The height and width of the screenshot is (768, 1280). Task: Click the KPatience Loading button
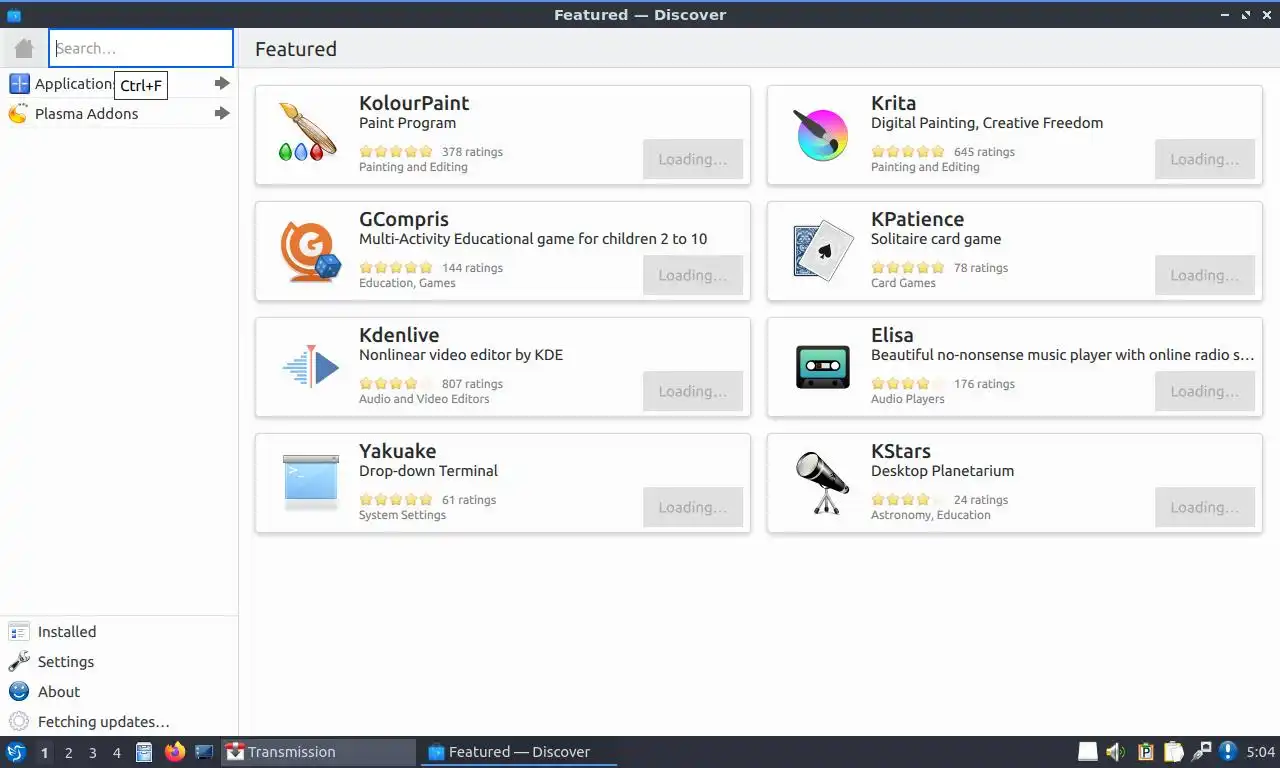click(1205, 275)
